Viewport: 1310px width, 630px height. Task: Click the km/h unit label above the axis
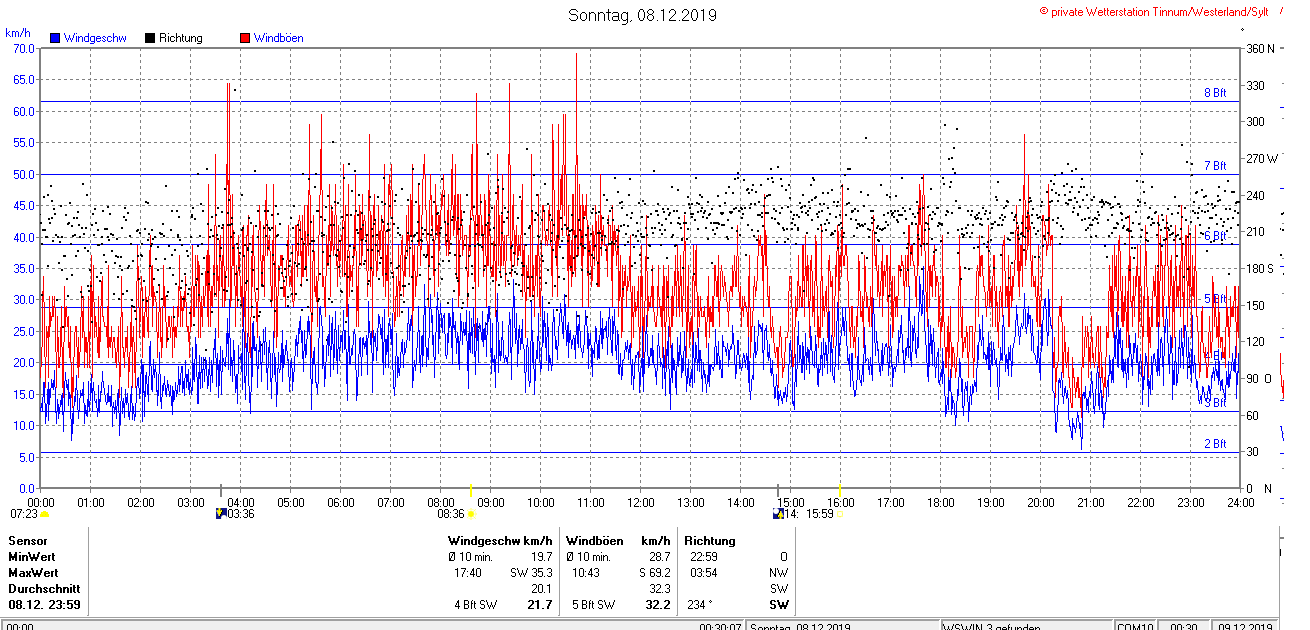[19, 32]
